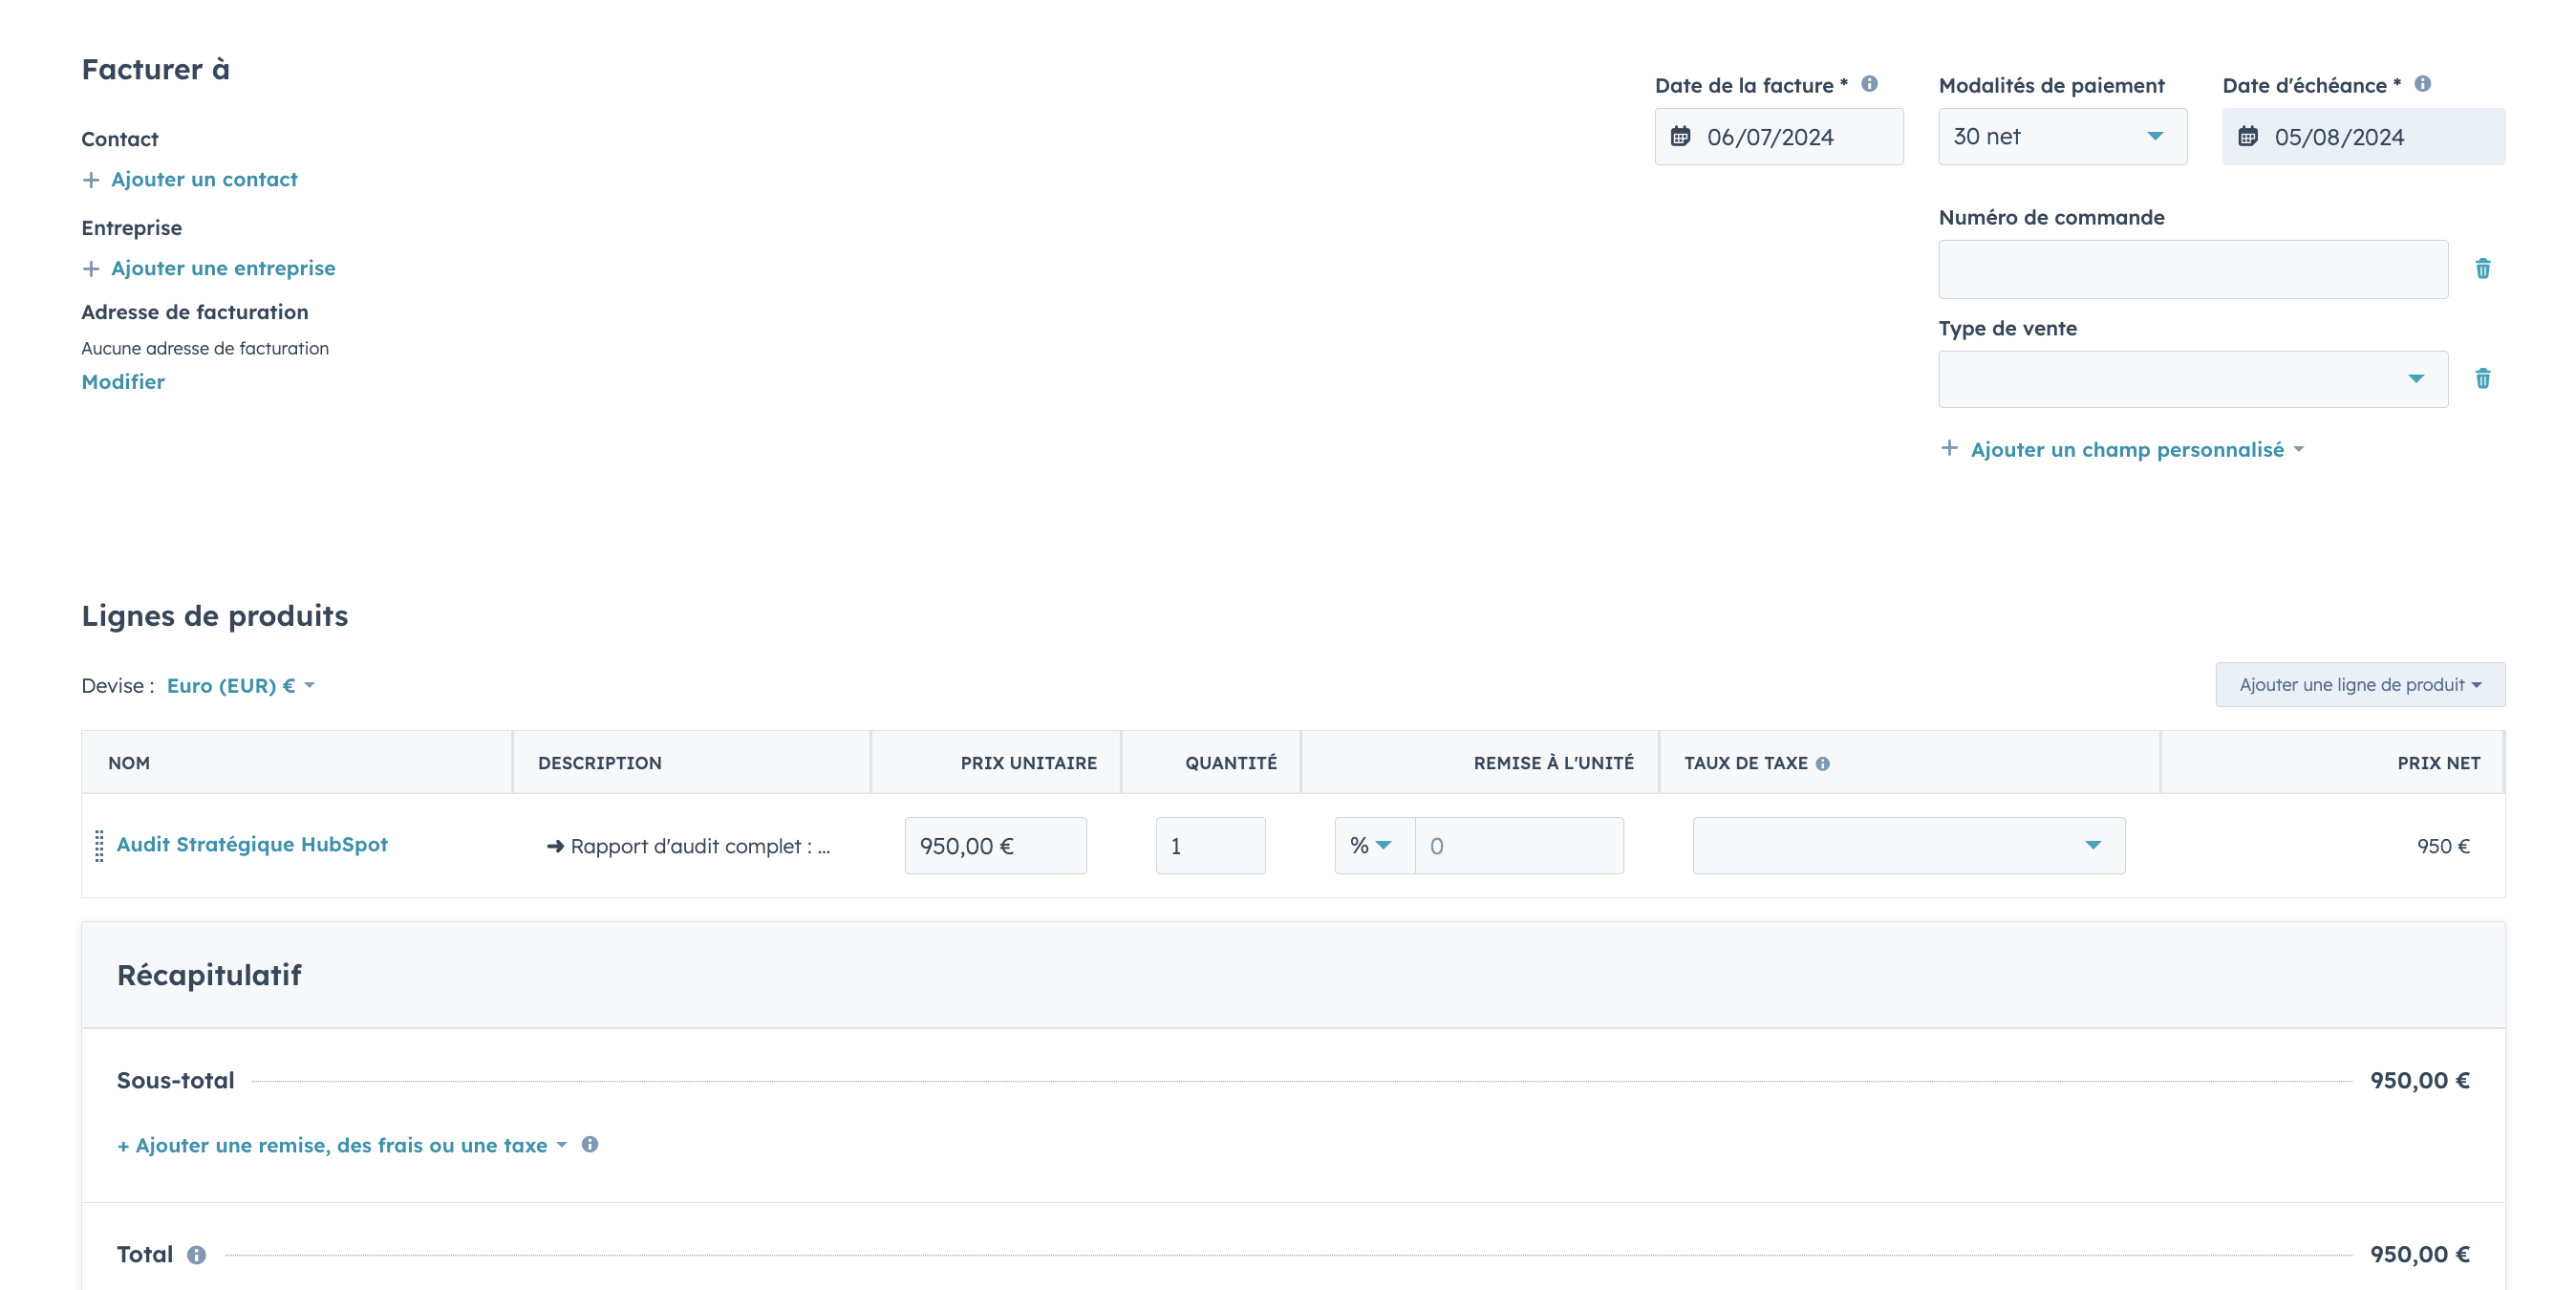Click Sous-total amount 950,00 €
This screenshot has height=1290, width=2576.
2419,1081
